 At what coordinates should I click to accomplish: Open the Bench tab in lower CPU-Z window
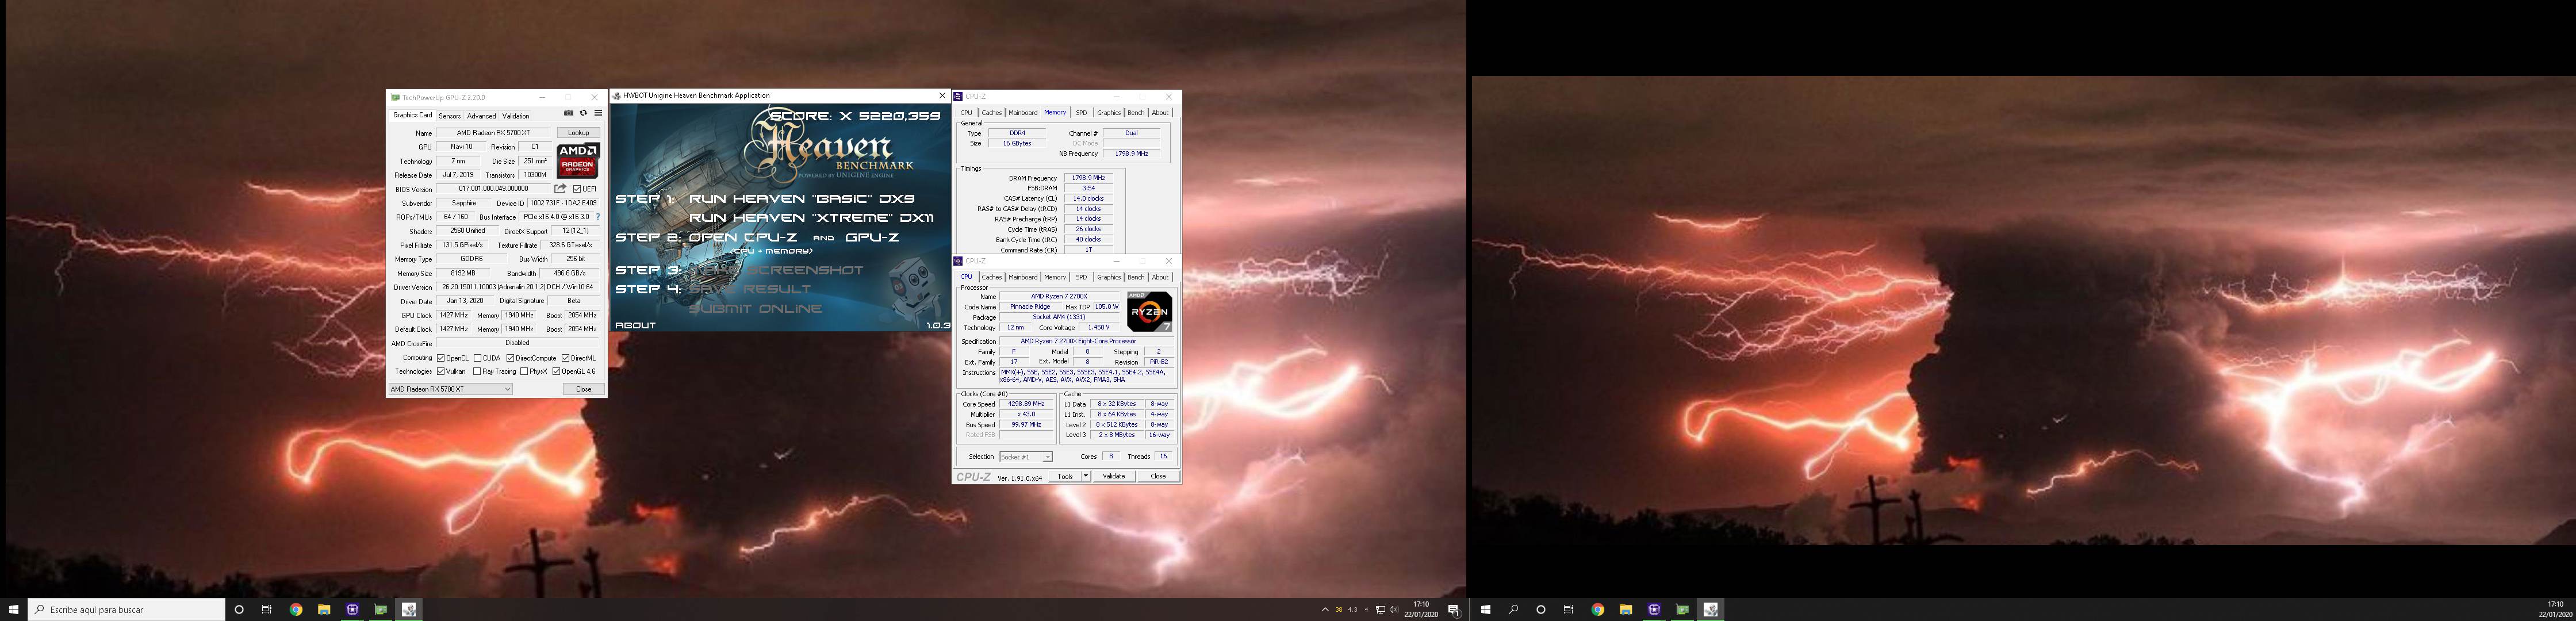tap(1136, 277)
